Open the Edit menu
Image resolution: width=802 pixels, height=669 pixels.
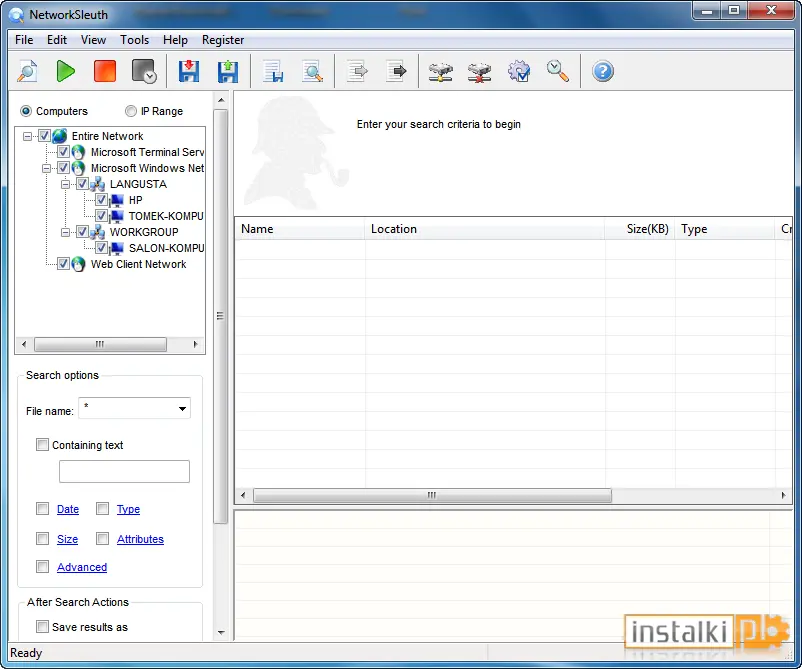(57, 40)
